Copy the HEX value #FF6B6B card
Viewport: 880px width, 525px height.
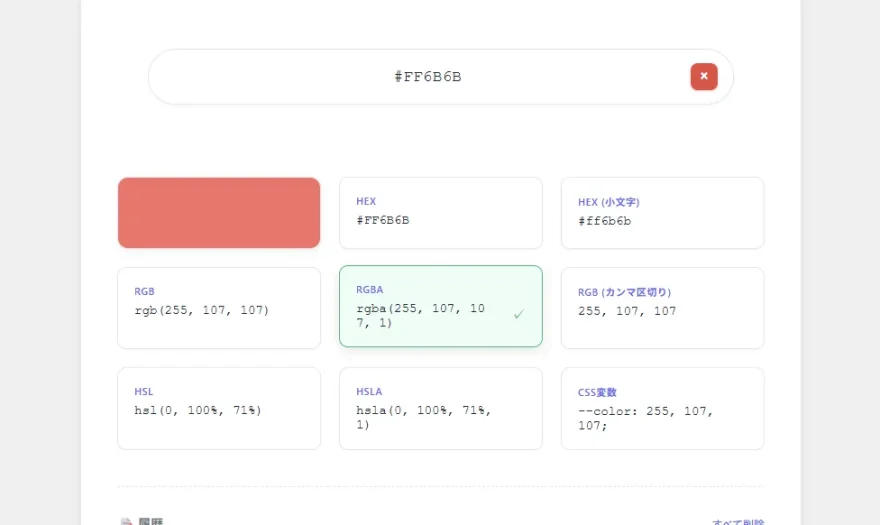[440, 213]
